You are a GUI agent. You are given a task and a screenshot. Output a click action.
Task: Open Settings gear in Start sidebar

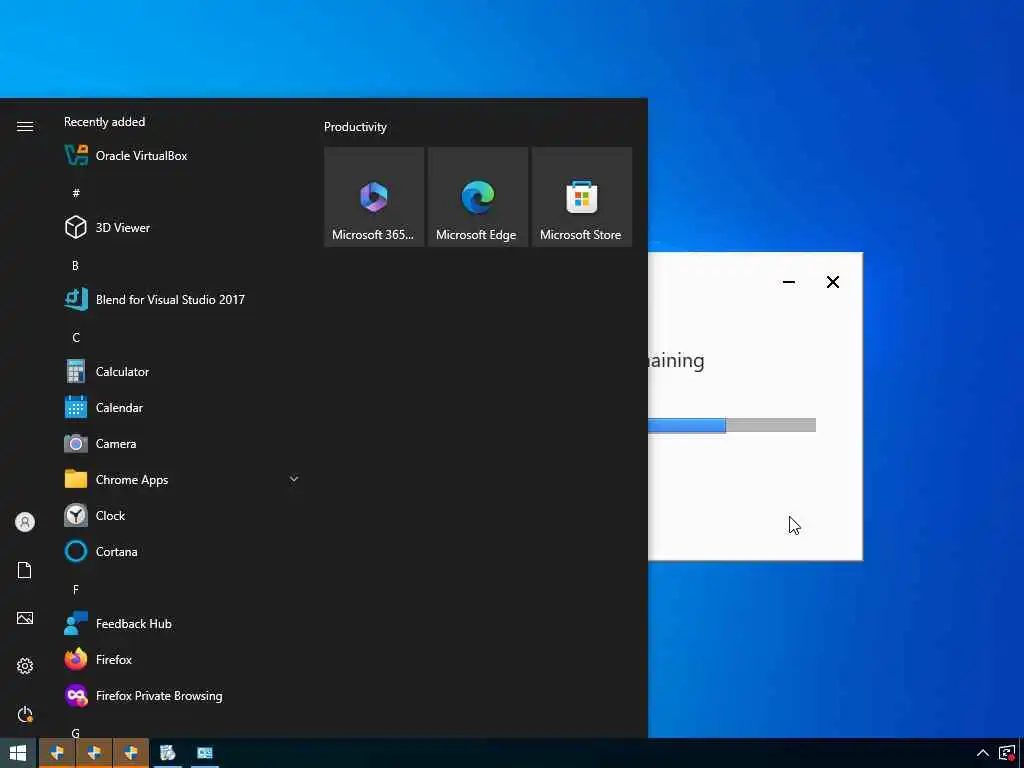(x=25, y=666)
